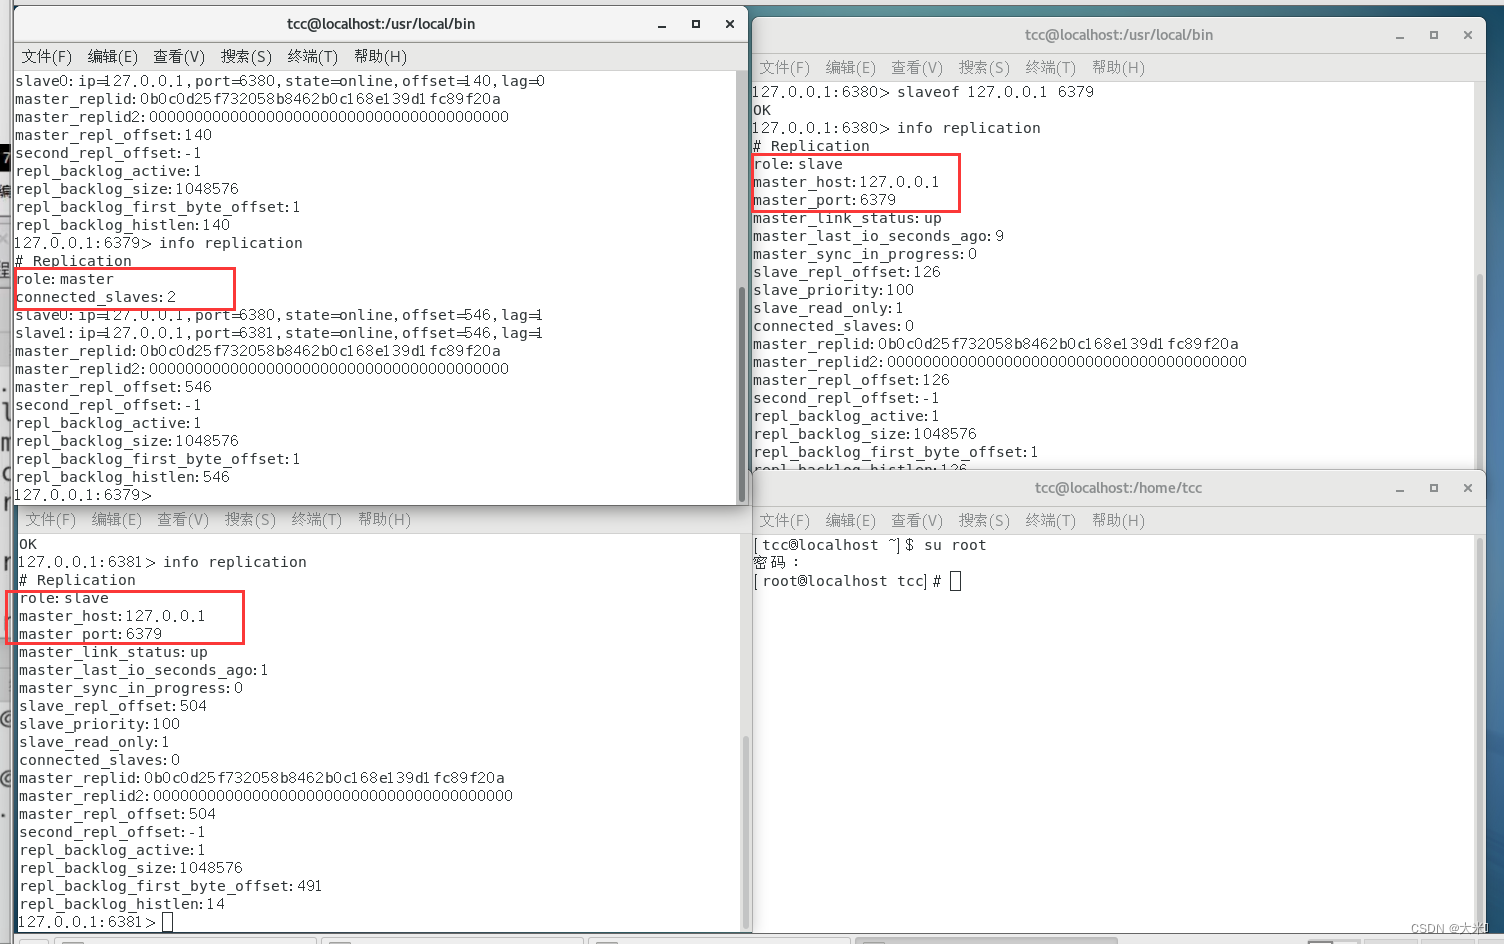The width and height of the screenshot is (1504, 944).
Task: Click master_last_io_seconds_ago:9 in the 6380 terminal
Action: coord(879,236)
